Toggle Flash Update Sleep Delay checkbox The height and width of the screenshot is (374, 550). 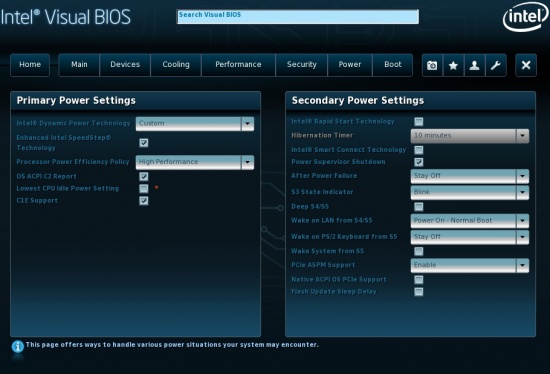click(x=418, y=292)
